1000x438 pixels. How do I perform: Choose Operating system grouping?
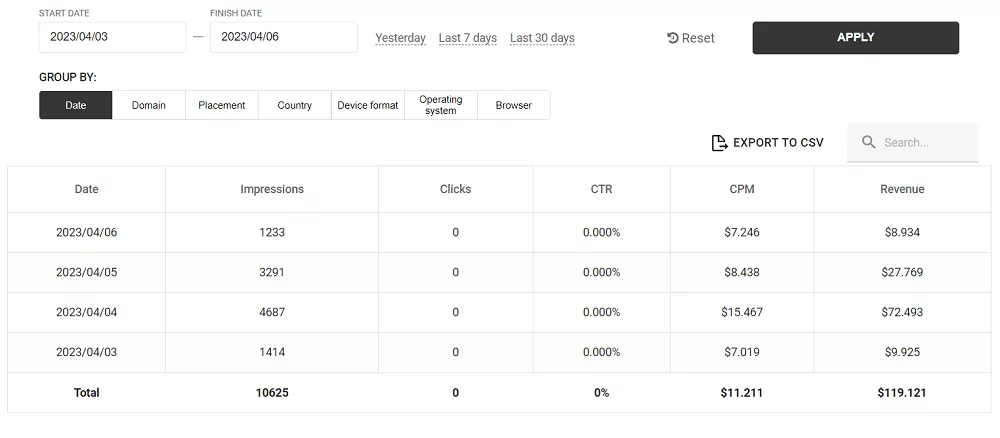(441, 105)
